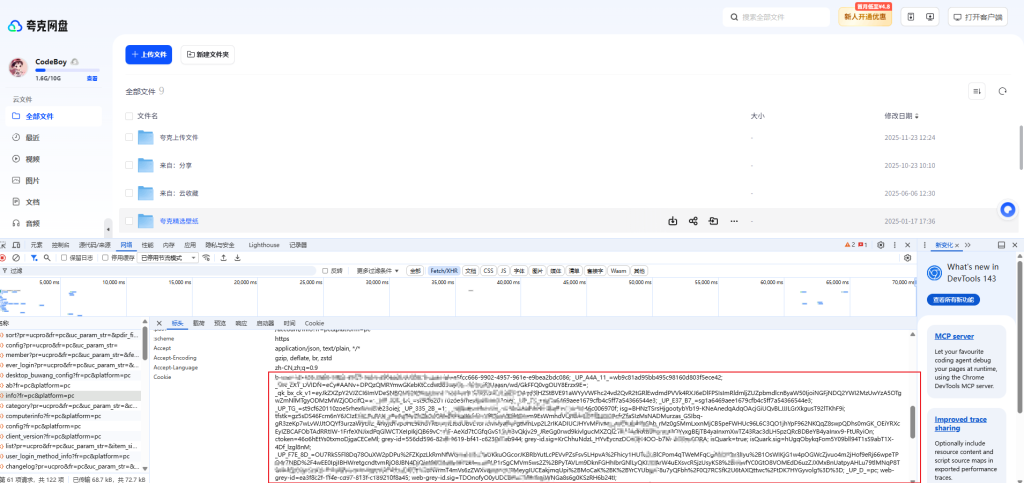Open network search magnifier icon
The height and width of the screenshot is (483, 1024).
pyautogui.click(x=47, y=258)
